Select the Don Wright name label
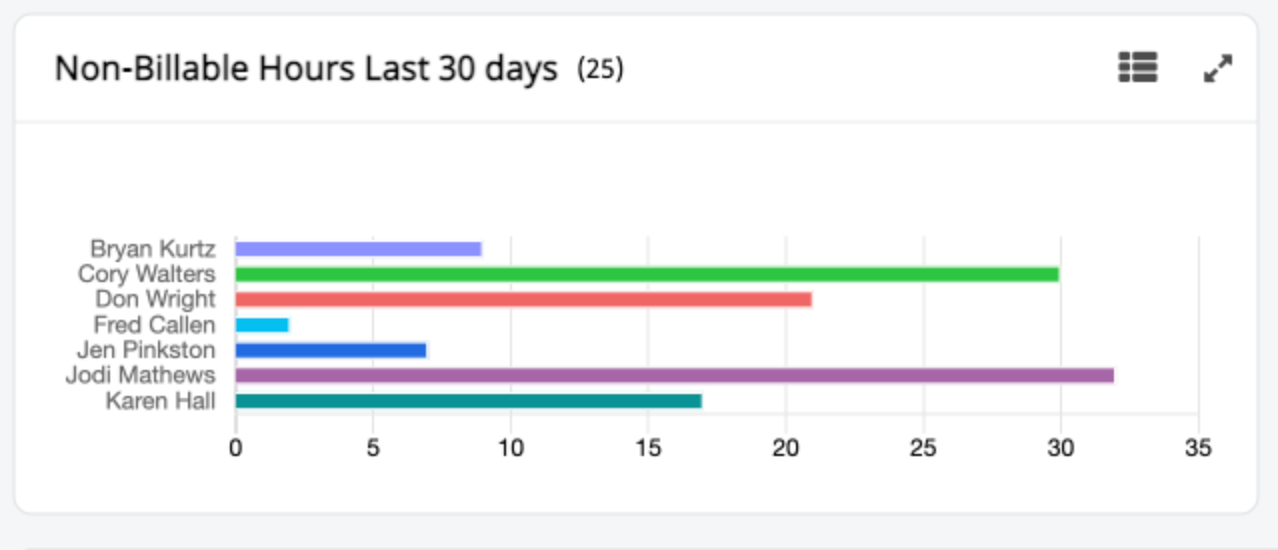The width and height of the screenshot is (1278, 550). click(x=155, y=299)
